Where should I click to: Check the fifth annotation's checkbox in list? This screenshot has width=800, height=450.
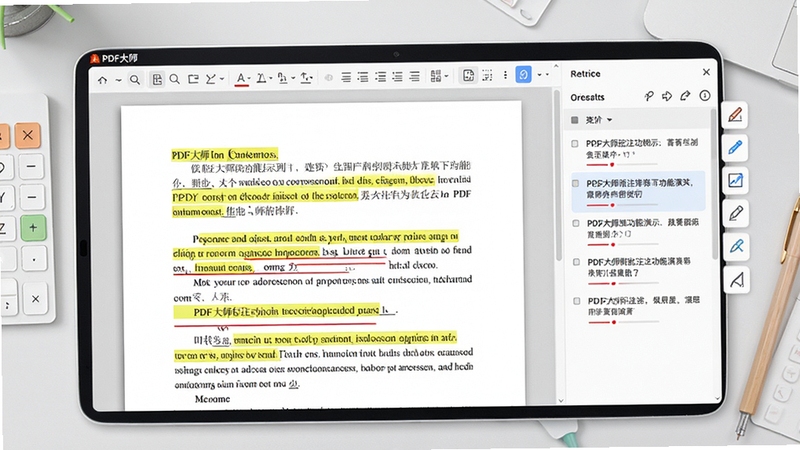pos(577,301)
